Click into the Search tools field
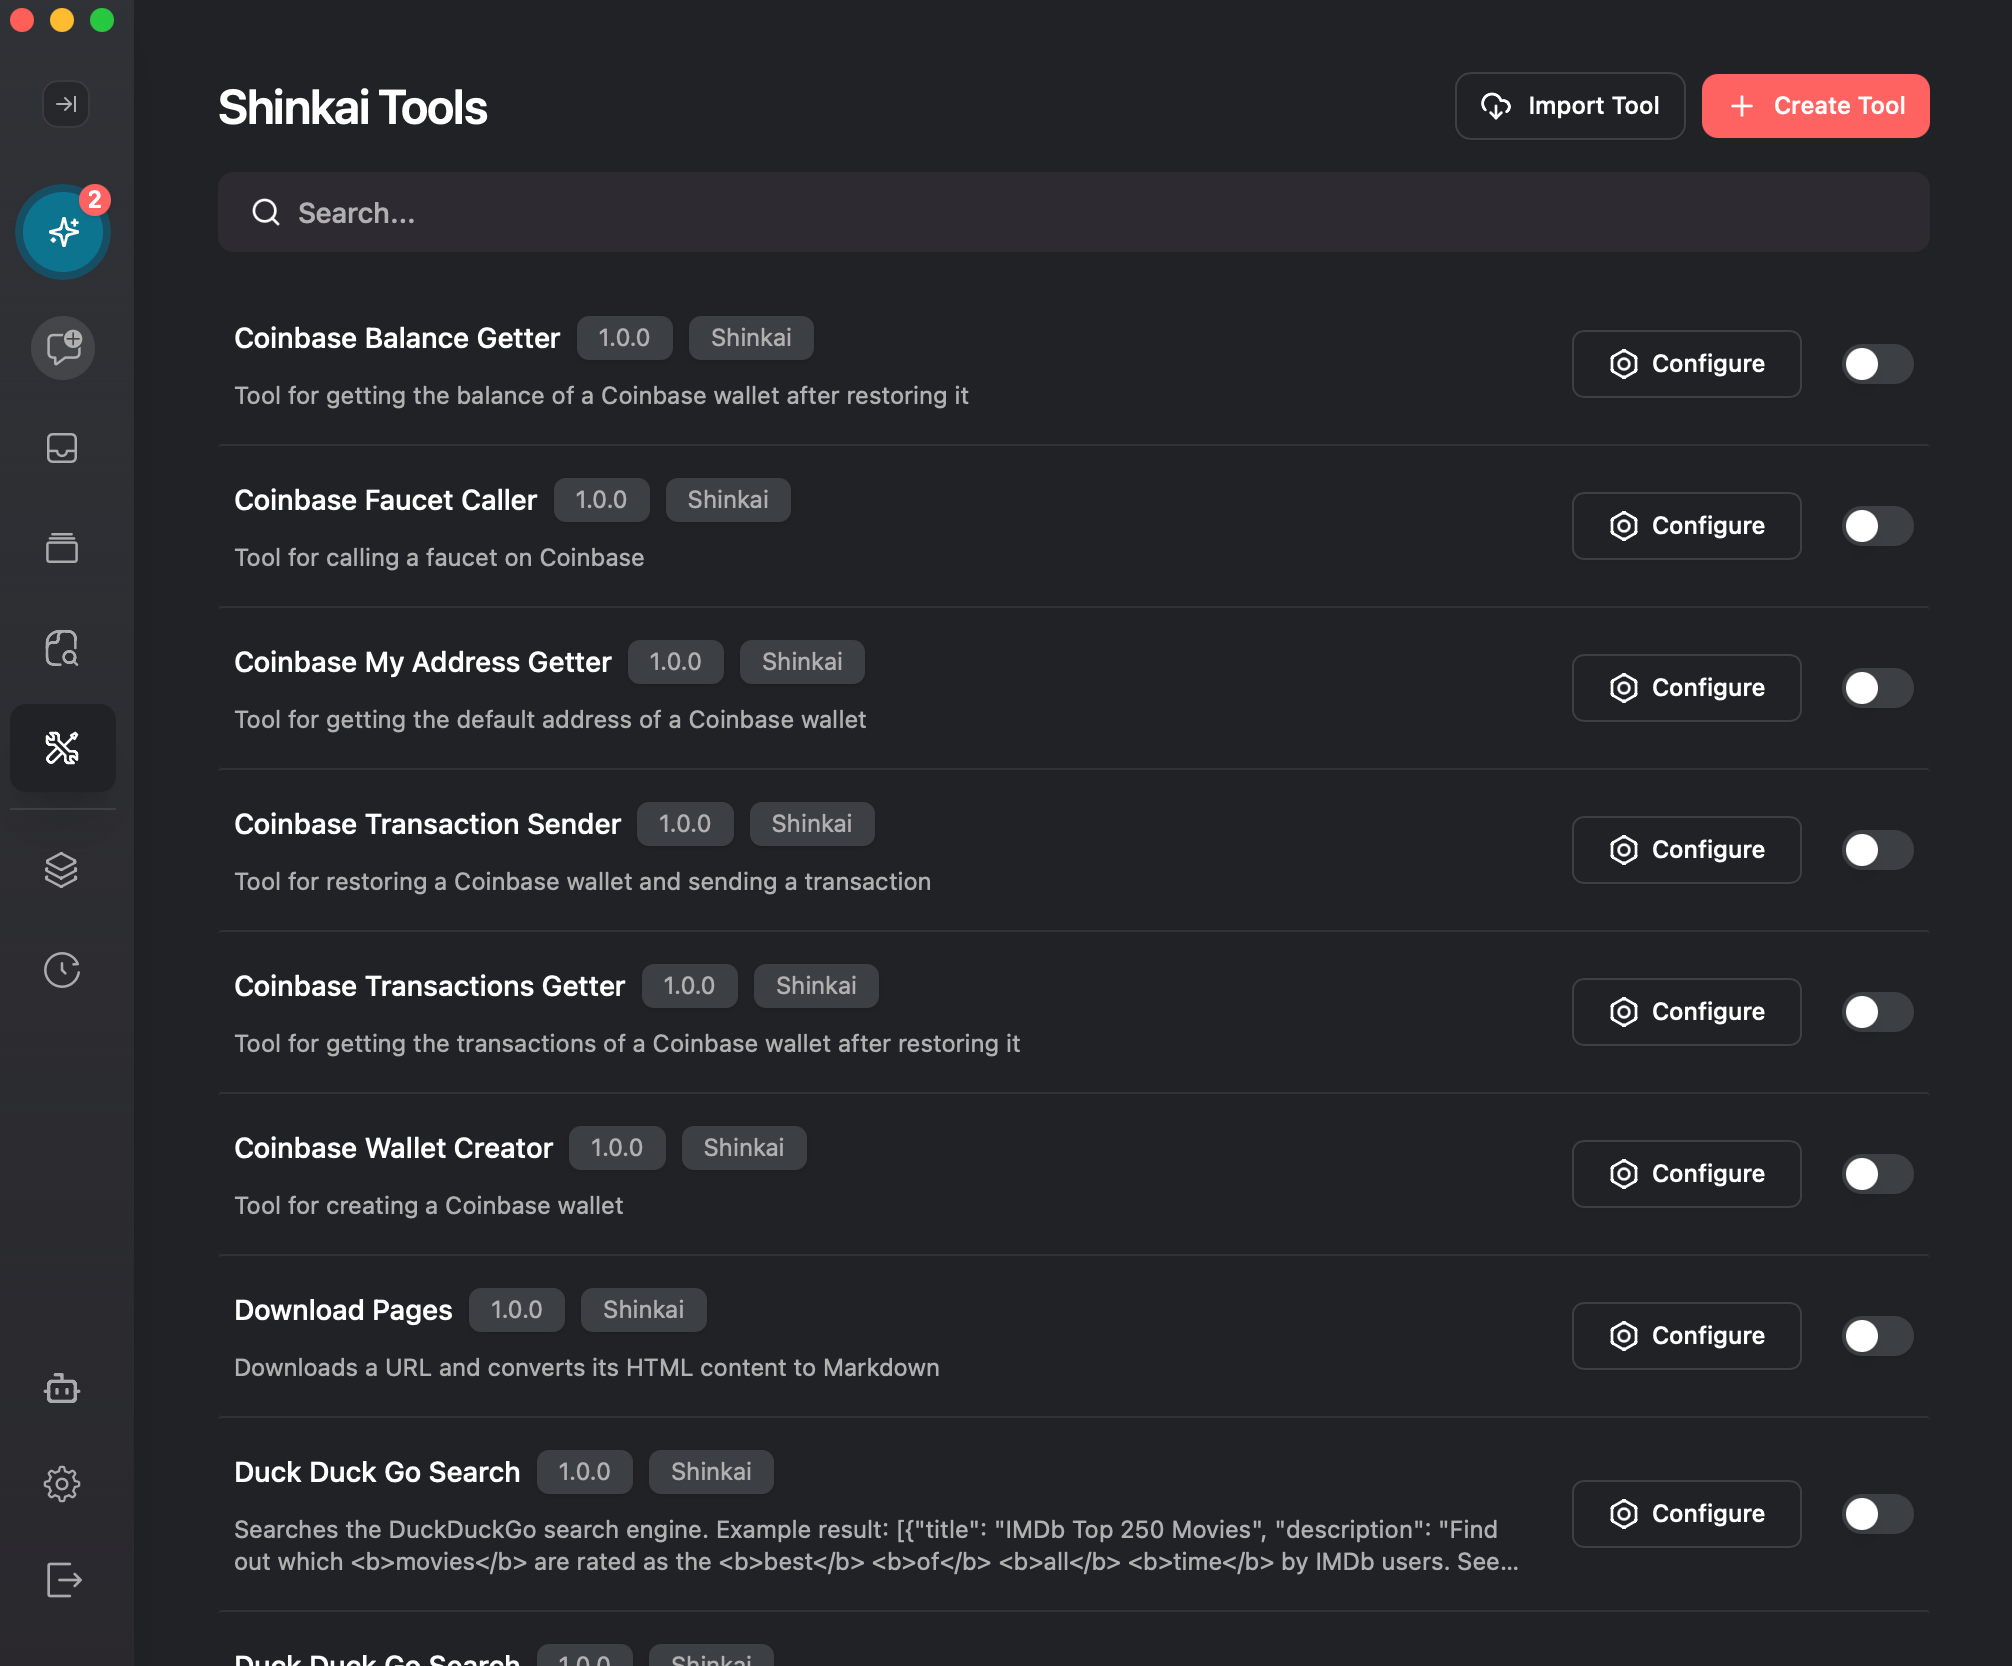This screenshot has height=1666, width=2012. tap(1072, 213)
